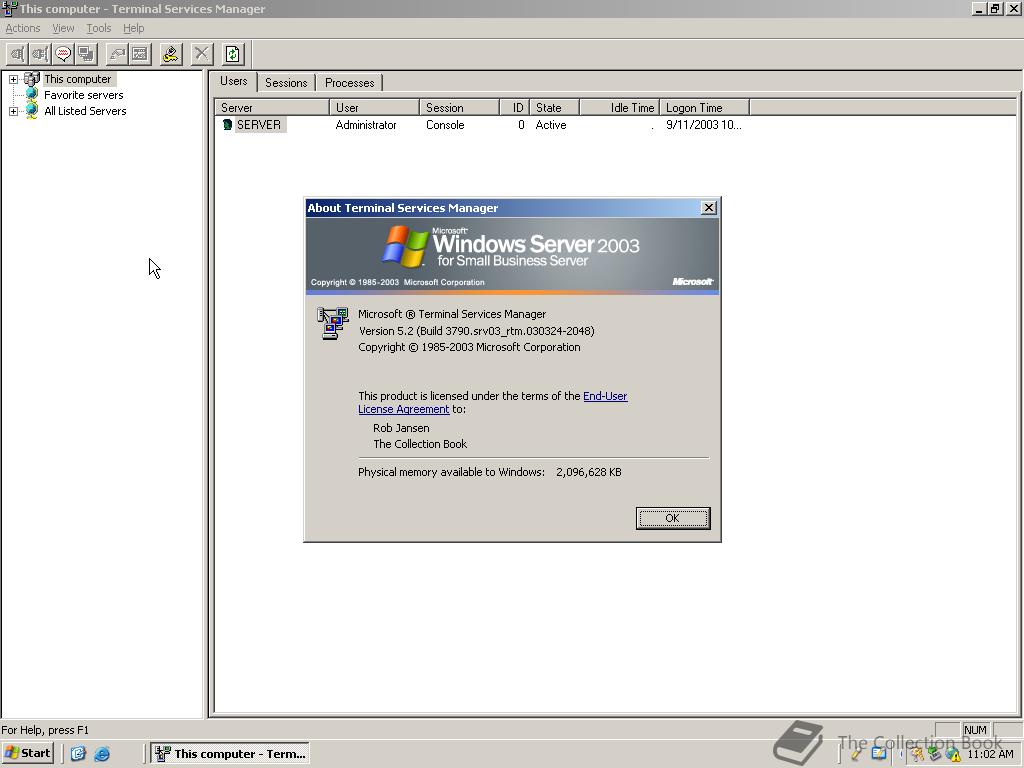Sort by the ID column header

pos(515,108)
